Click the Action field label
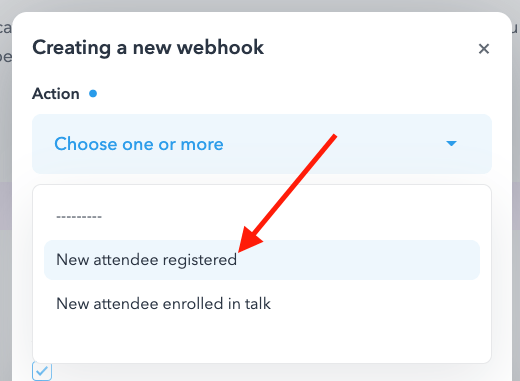The image size is (520, 381). tap(56, 94)
